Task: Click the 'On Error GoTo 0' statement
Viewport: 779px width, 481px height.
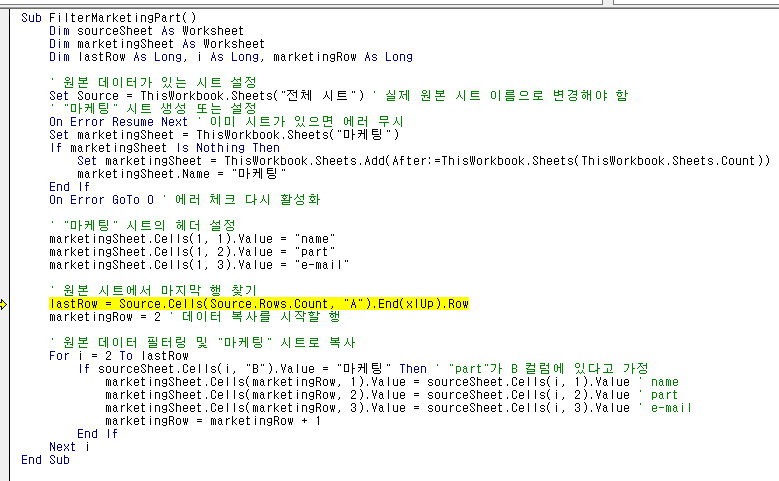Action: (101, 200)
